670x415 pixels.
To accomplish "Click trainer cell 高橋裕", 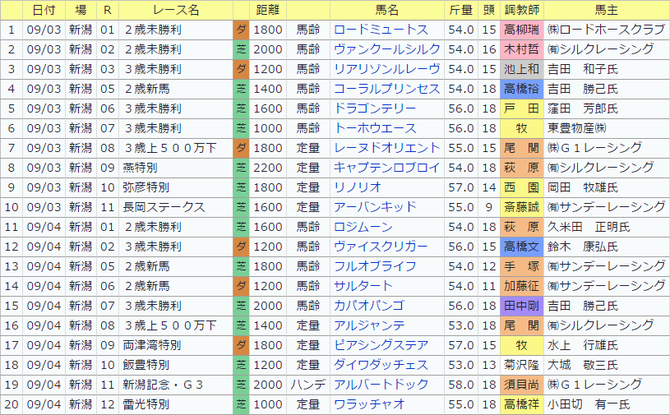I will click(522, 89).
